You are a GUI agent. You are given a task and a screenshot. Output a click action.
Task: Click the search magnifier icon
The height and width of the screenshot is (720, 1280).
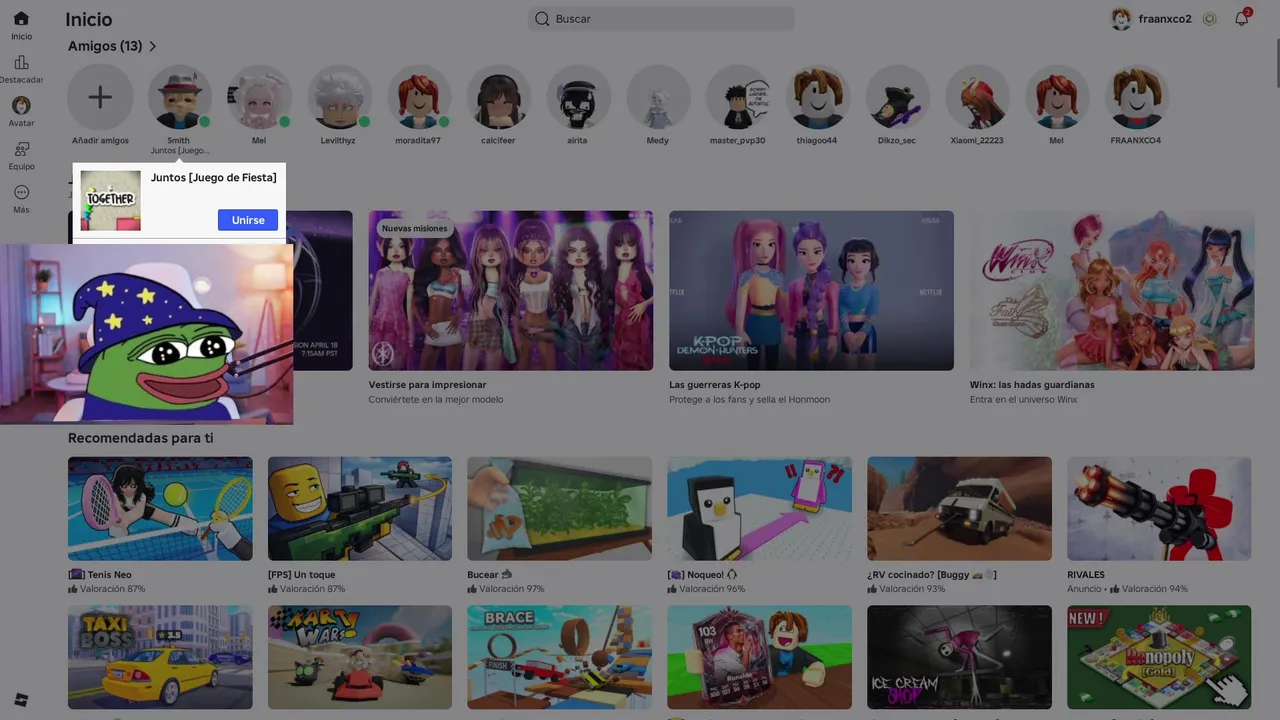pos(542,19)
